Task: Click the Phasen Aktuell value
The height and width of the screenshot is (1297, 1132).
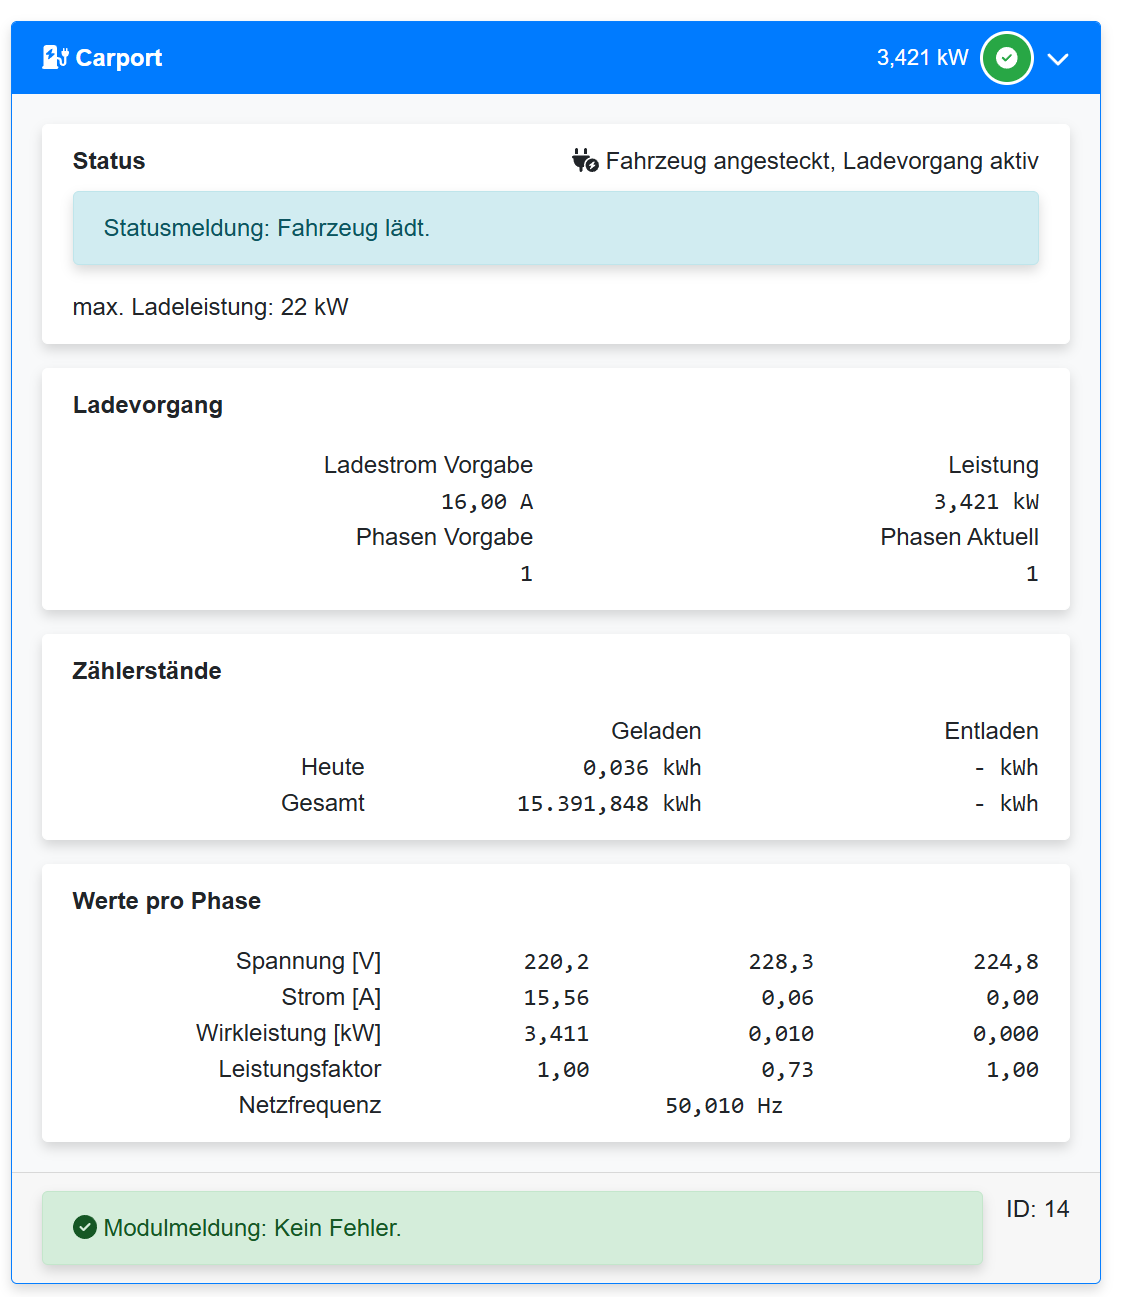Action: coord(1031,574)
